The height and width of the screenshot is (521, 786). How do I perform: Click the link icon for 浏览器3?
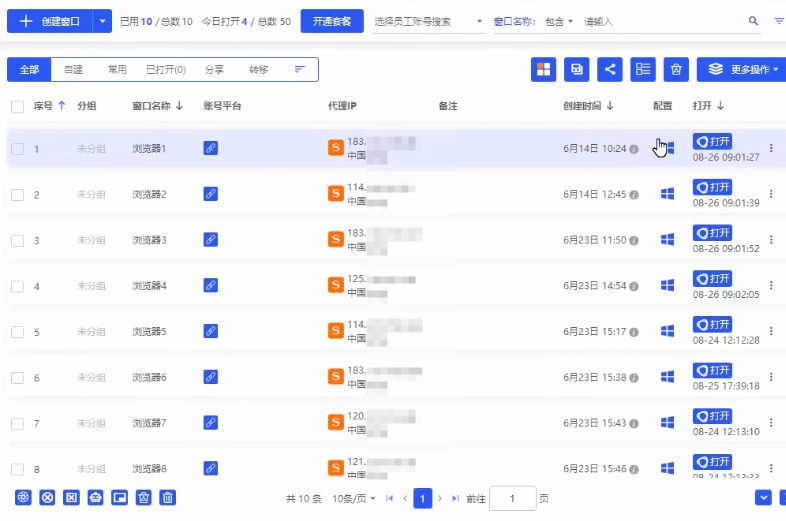[x=210, y=240]
